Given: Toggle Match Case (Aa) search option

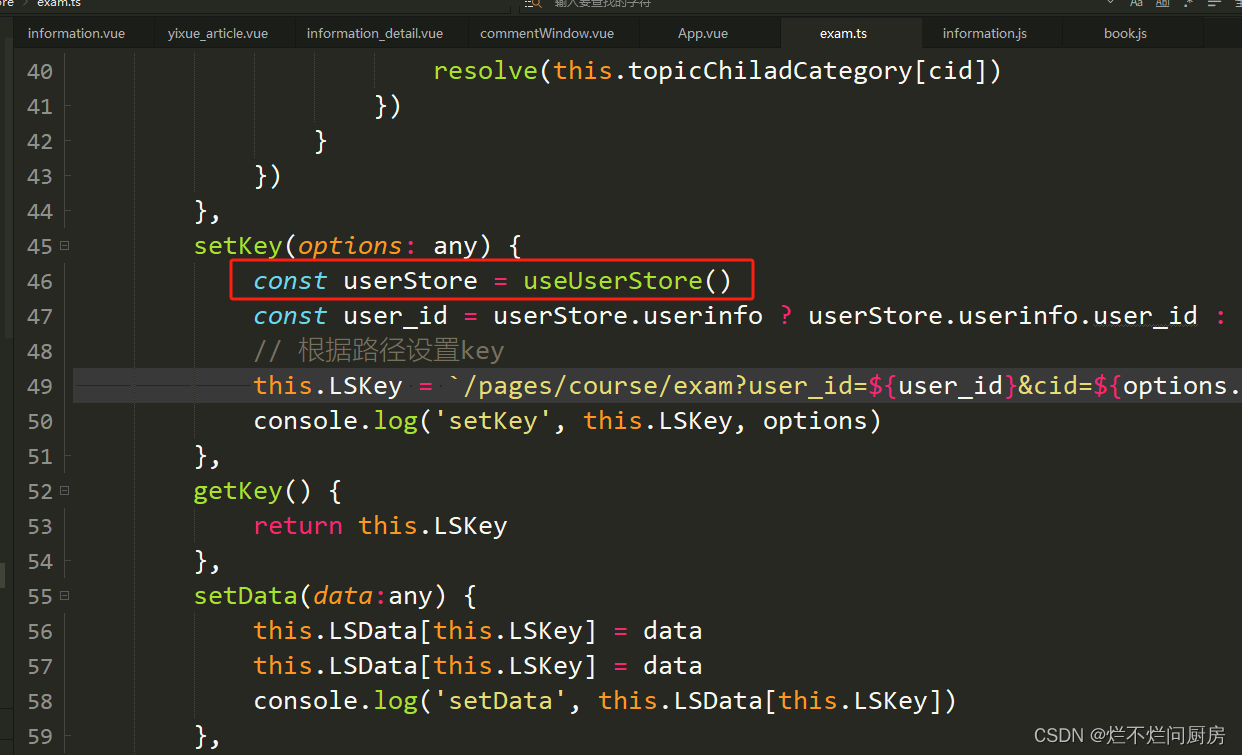Looking at the screenshot, I should tap(1137, 4).
